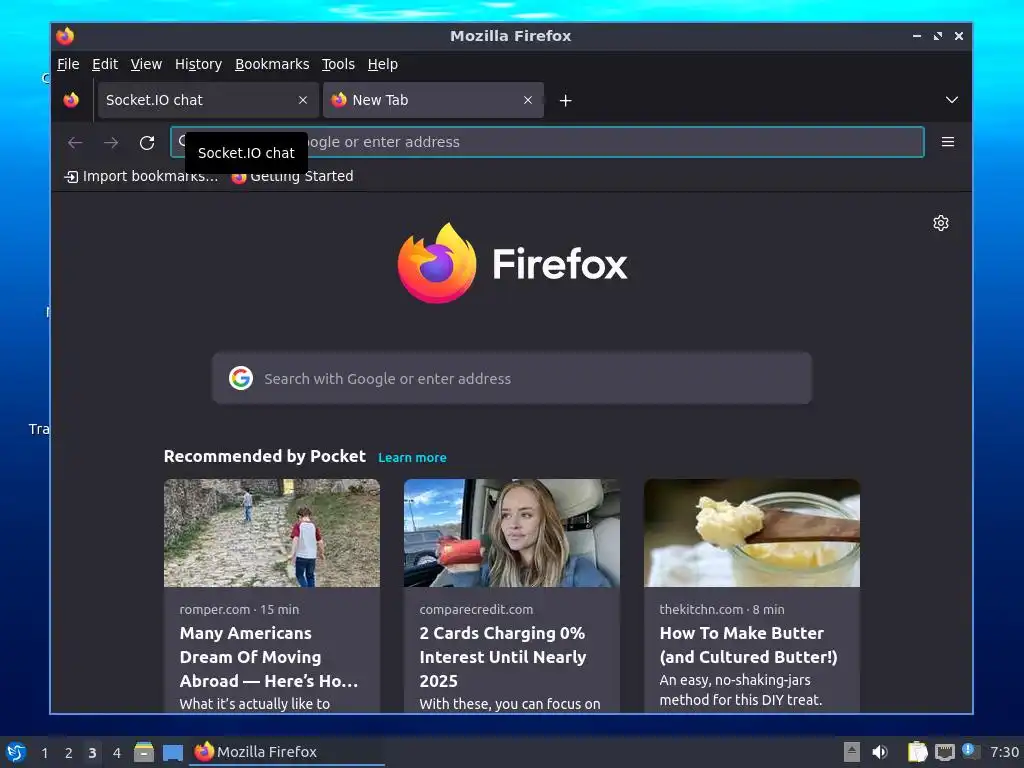Viewport: 1024px width, 768px height.
Task: Click the address bar field
Action: 547,142
